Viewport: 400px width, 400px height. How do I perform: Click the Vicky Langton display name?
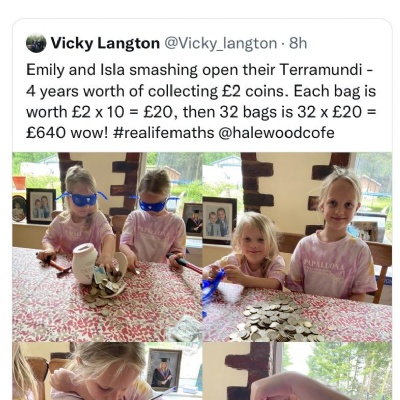pyautogui.click(x=105, y=43)
